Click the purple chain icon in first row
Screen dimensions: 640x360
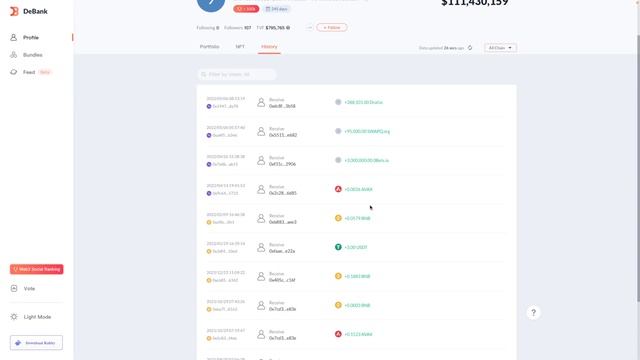tap(209, 106)
